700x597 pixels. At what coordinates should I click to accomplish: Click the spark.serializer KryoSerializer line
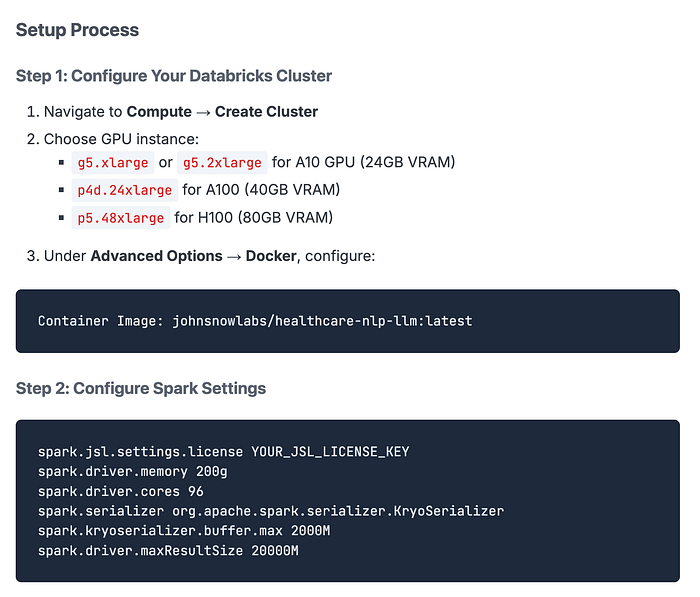tap(270, 511)
